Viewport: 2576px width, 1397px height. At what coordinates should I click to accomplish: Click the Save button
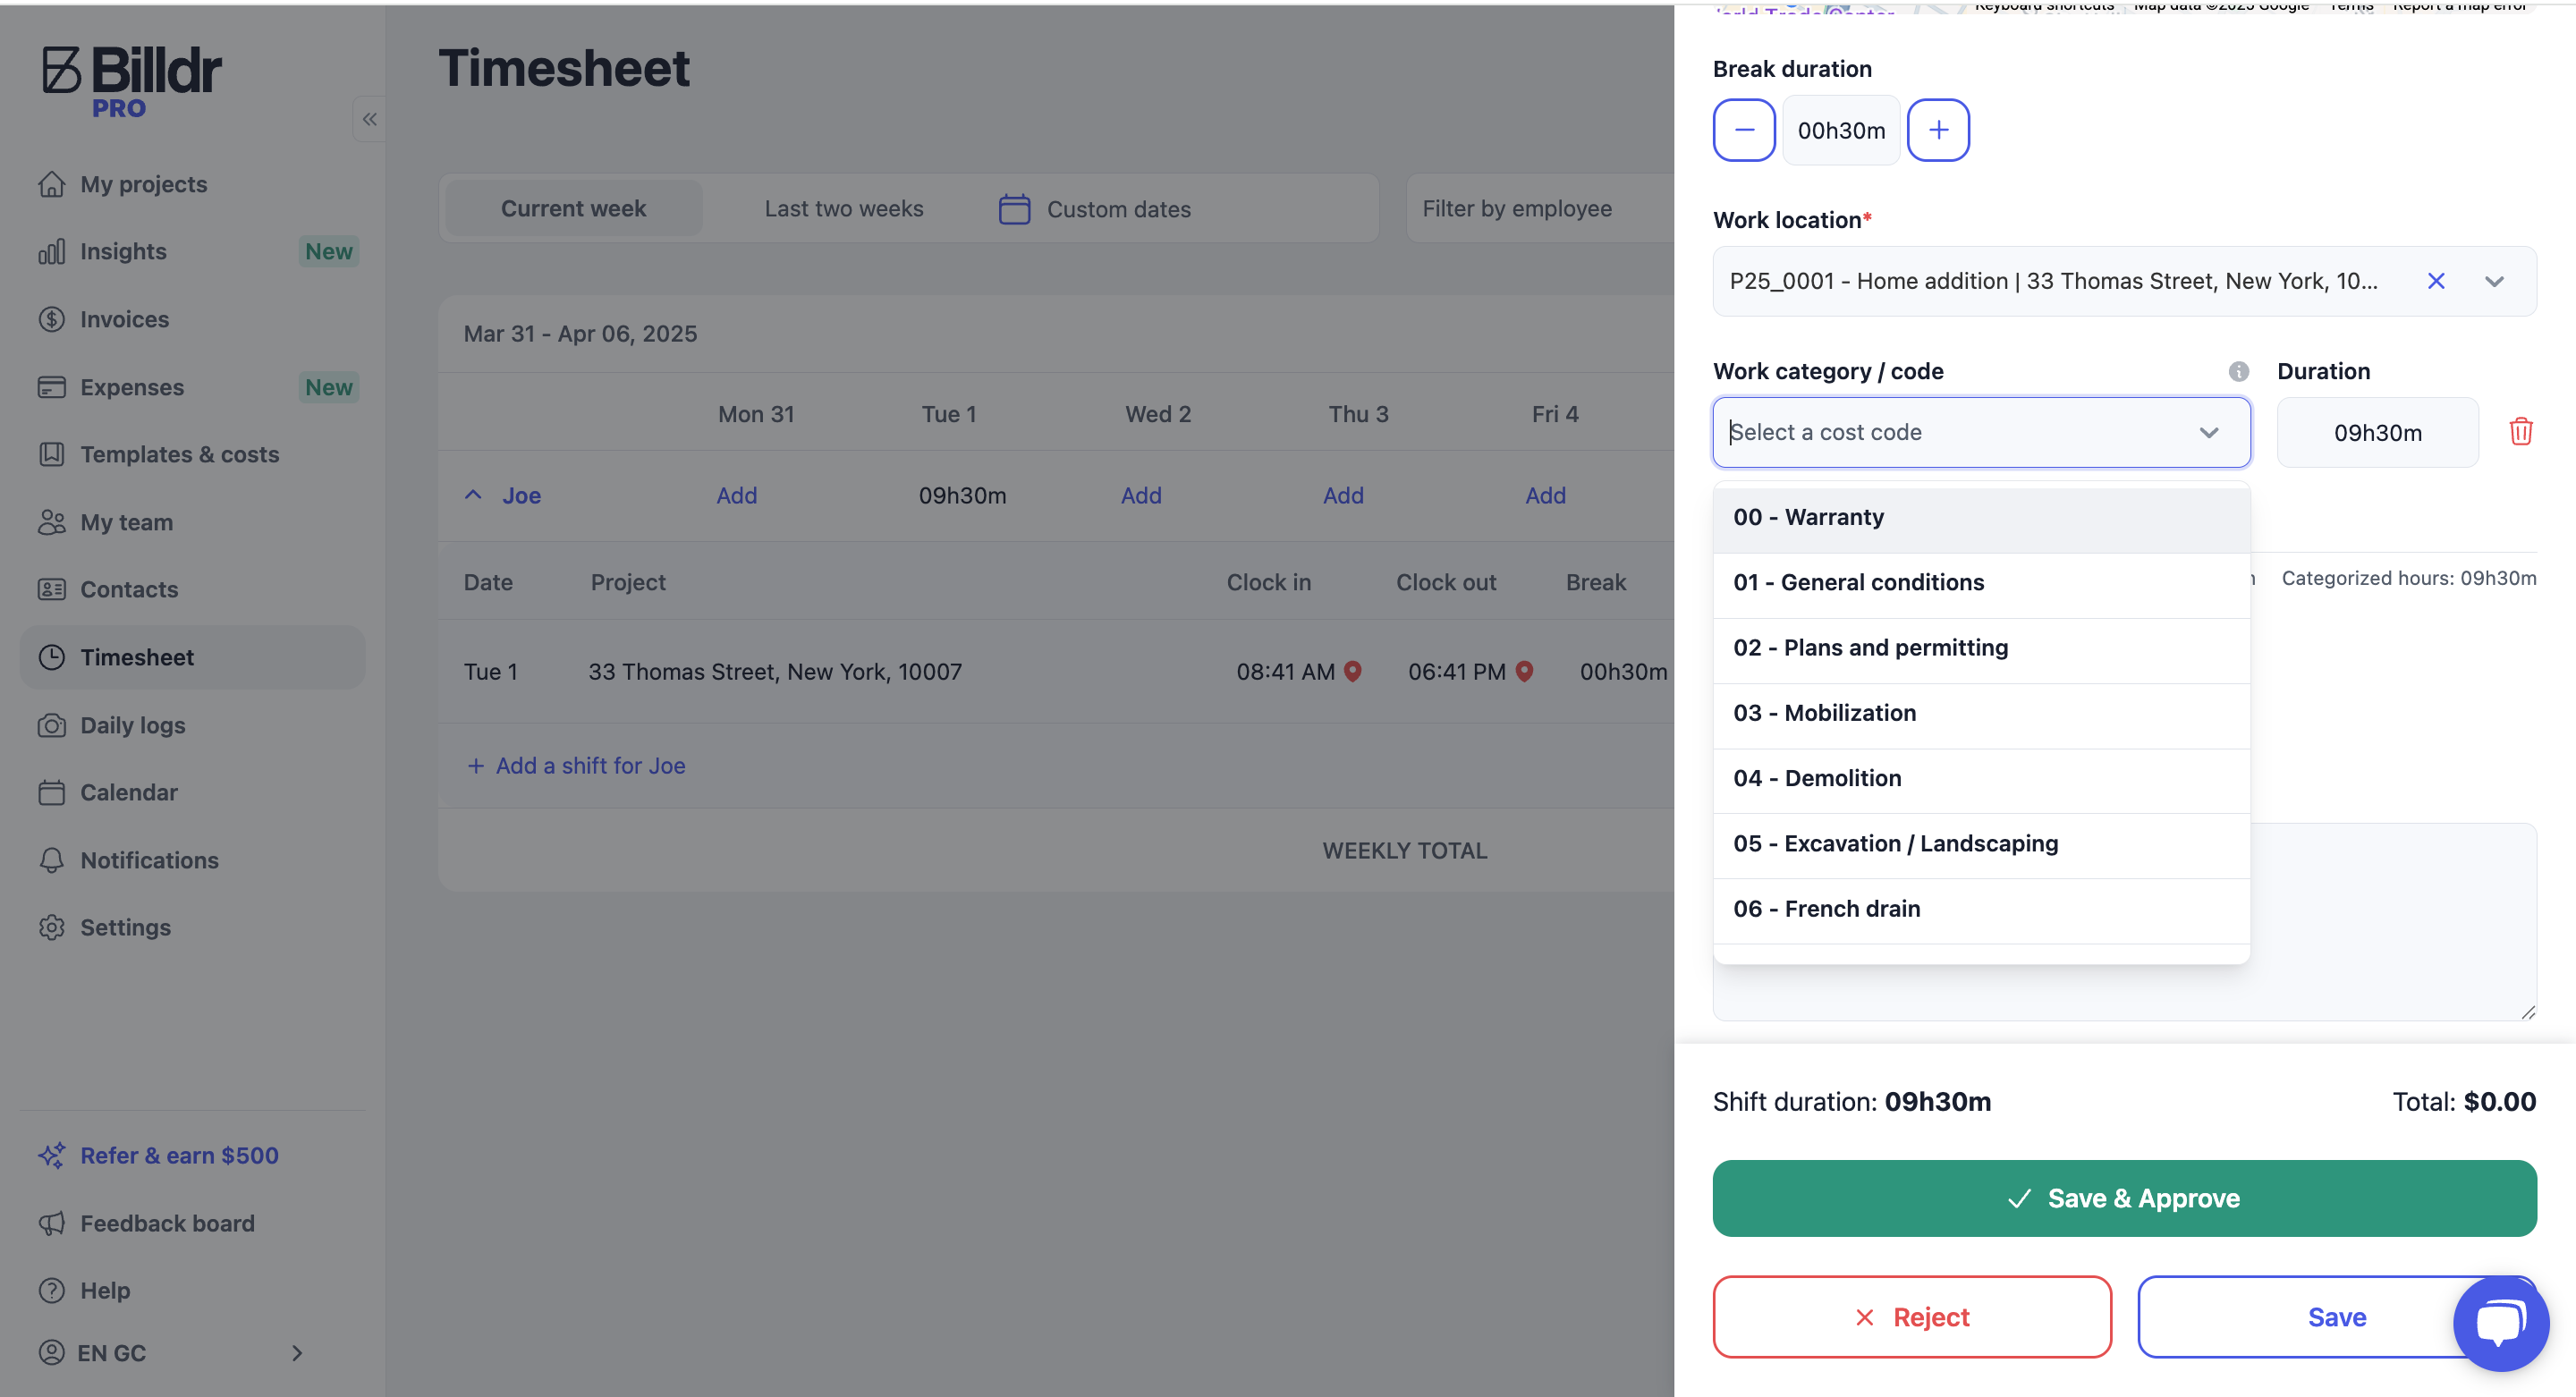2336,1317
